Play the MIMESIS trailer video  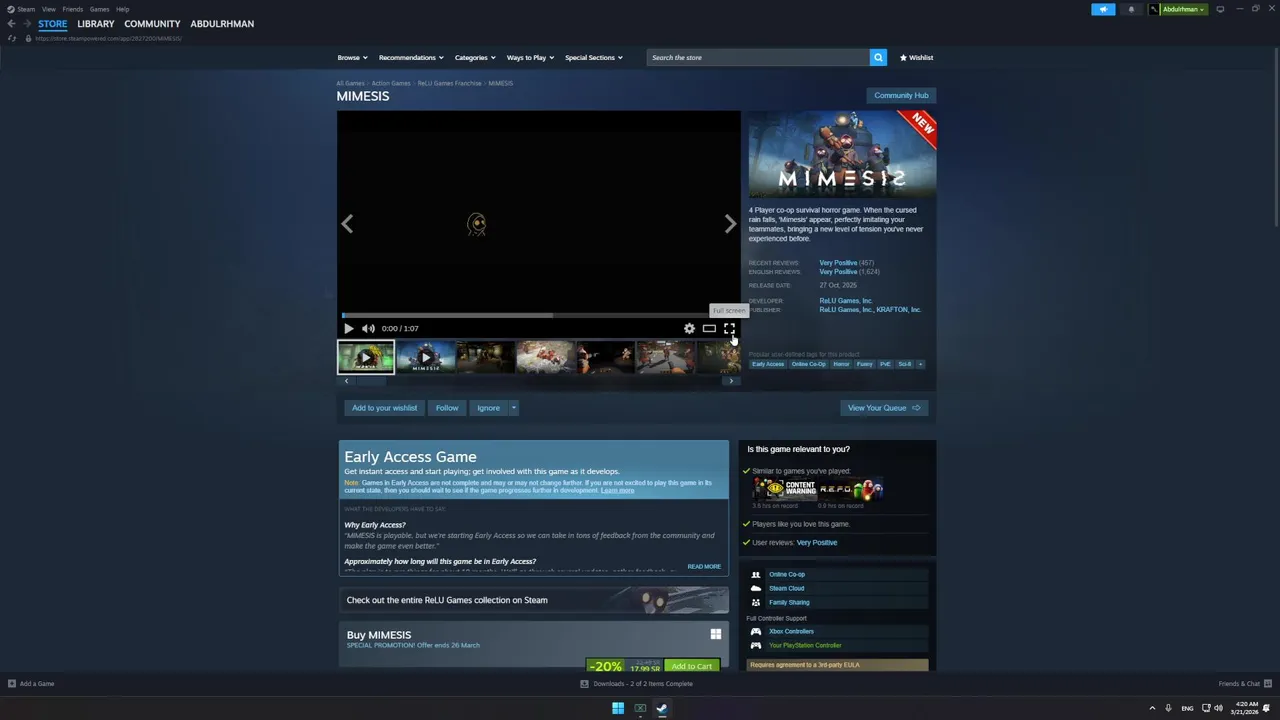click(348, 328)
